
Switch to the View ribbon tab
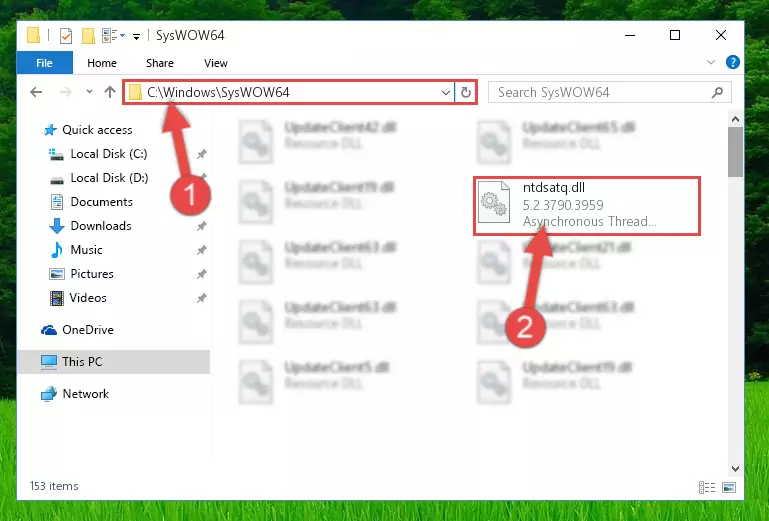point(216,63)
